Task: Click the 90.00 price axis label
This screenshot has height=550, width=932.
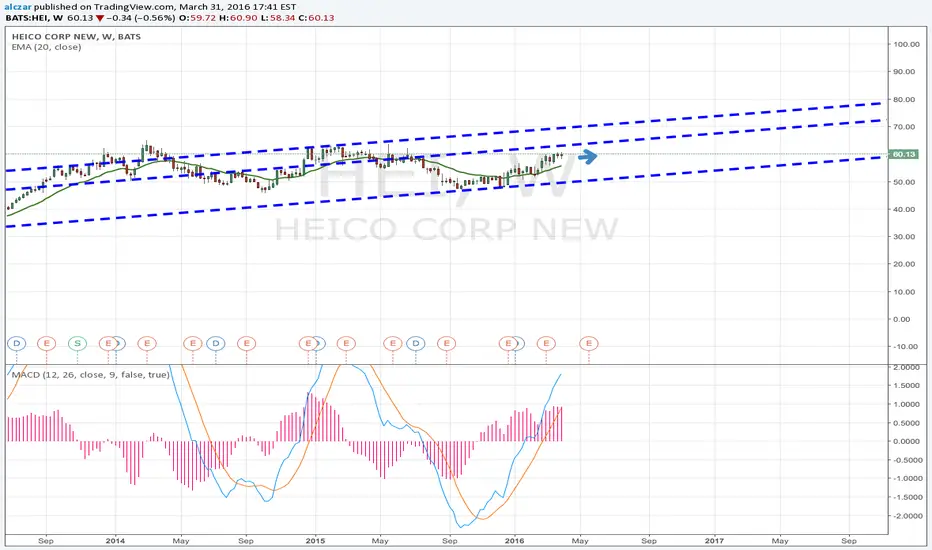Action: click(x=903, y=71)
